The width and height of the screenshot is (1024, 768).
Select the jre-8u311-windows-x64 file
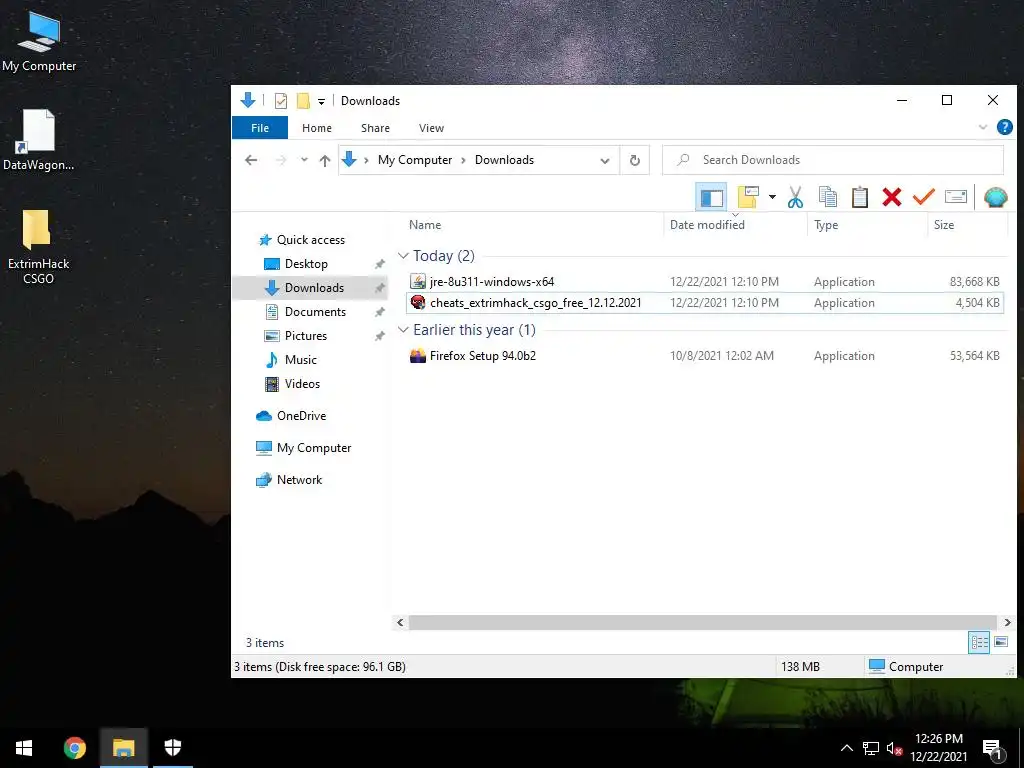click(704, 281)
